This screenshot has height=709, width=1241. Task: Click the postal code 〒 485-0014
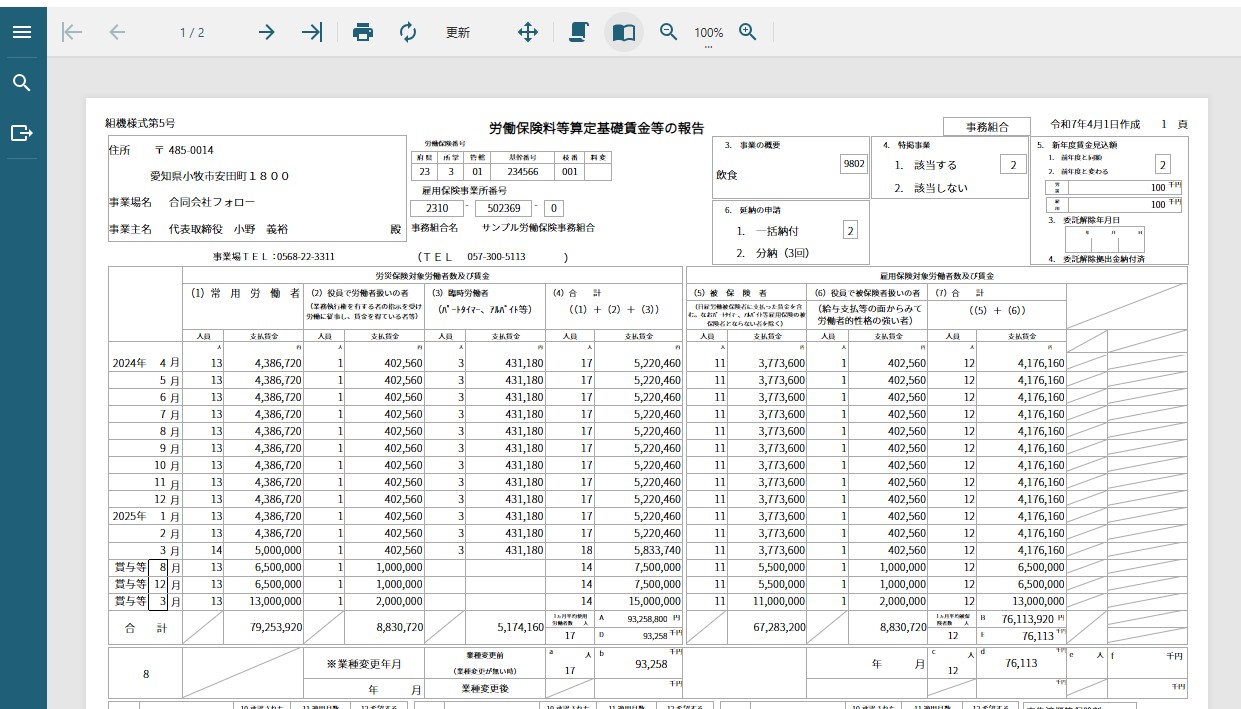click(x=184, y=150)
